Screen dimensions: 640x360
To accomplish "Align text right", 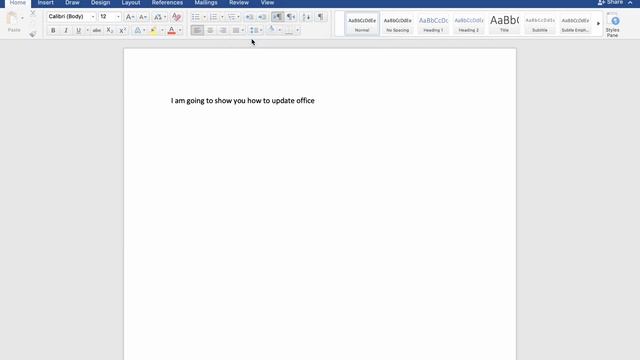I will tap(223, 30).
